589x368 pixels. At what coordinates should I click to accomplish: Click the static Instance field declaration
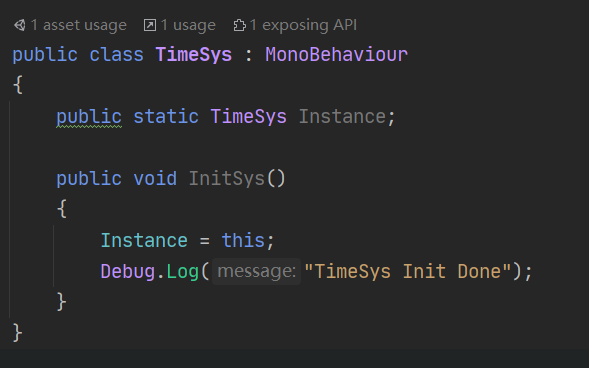[342, 117]
